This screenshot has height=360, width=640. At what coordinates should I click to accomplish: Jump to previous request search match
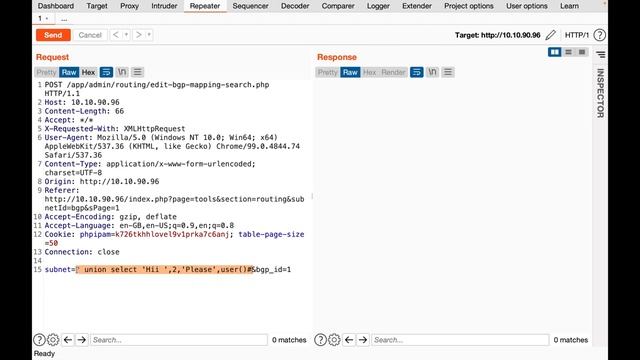coord(68,340)
